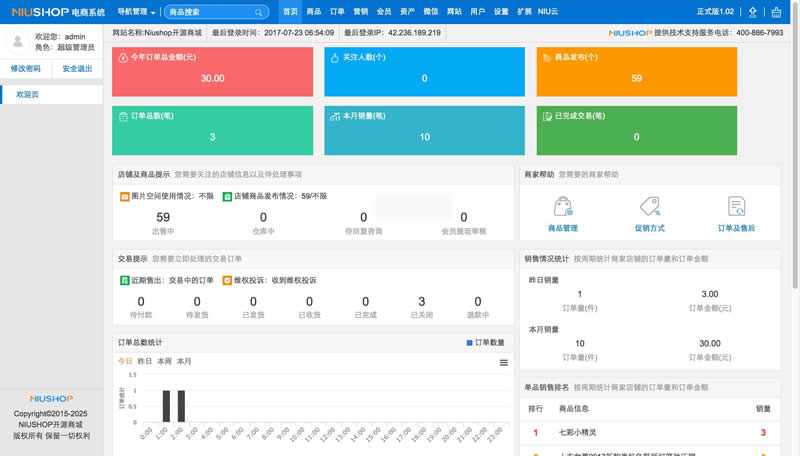
Task: Click the 修改密码 button
Action: [26, 69]
